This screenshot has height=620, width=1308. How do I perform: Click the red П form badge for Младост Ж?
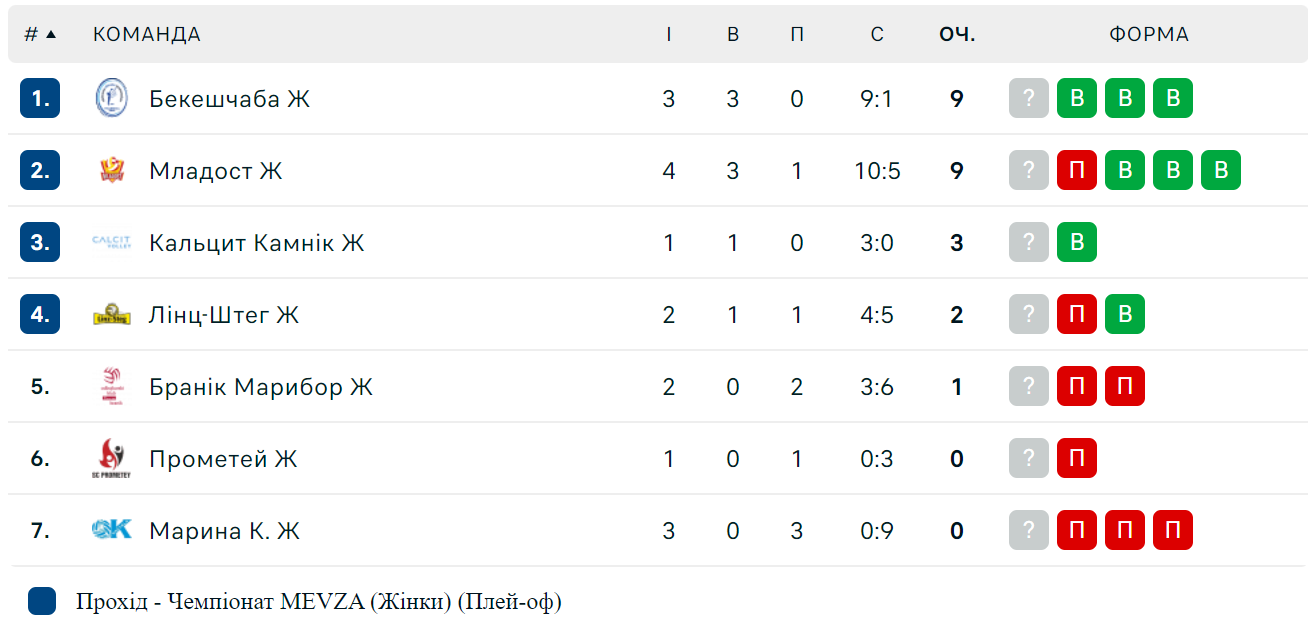1077,170
